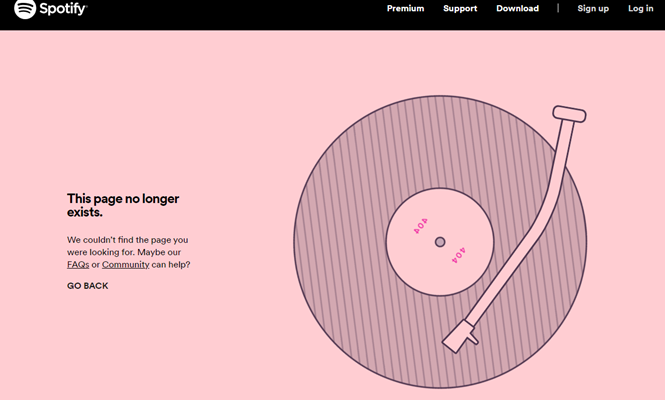Screen dimensions: 665x400
Task: Open the Premium page from navigation
Action: [x=405, y=8]
